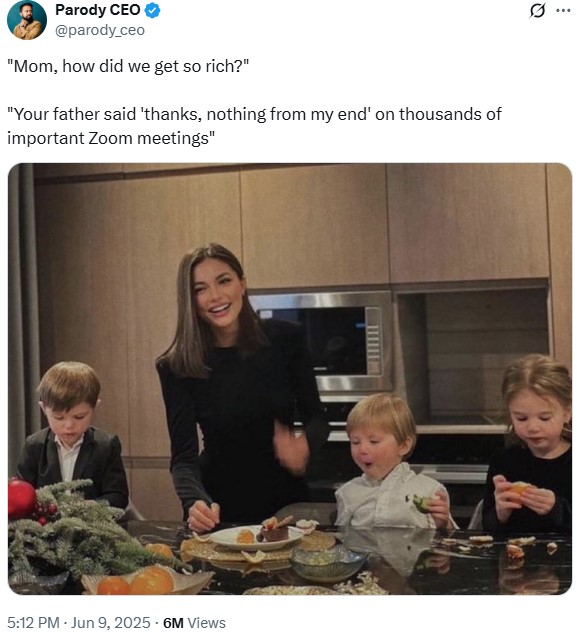
Task: Click the stainless microwave in the photo
Action: [x=320, y=341]
